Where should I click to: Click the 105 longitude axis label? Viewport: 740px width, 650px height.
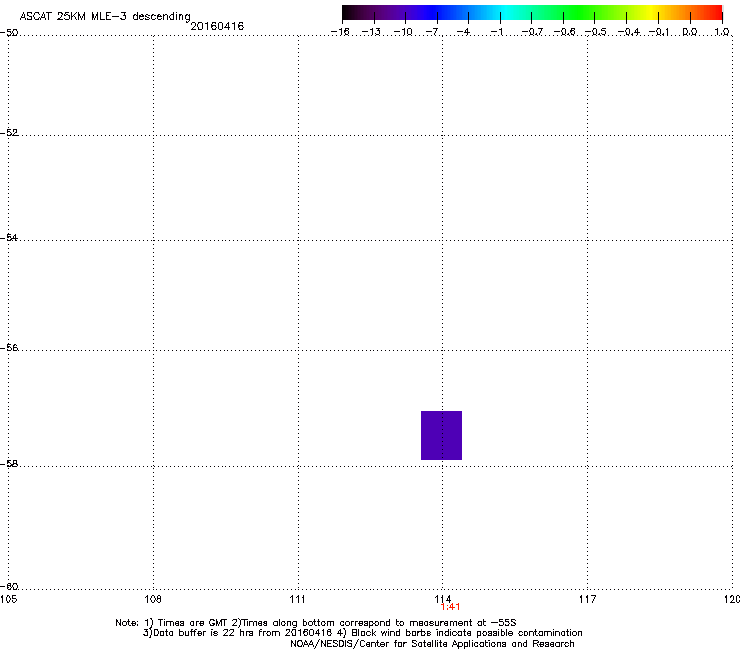[8, 599]
